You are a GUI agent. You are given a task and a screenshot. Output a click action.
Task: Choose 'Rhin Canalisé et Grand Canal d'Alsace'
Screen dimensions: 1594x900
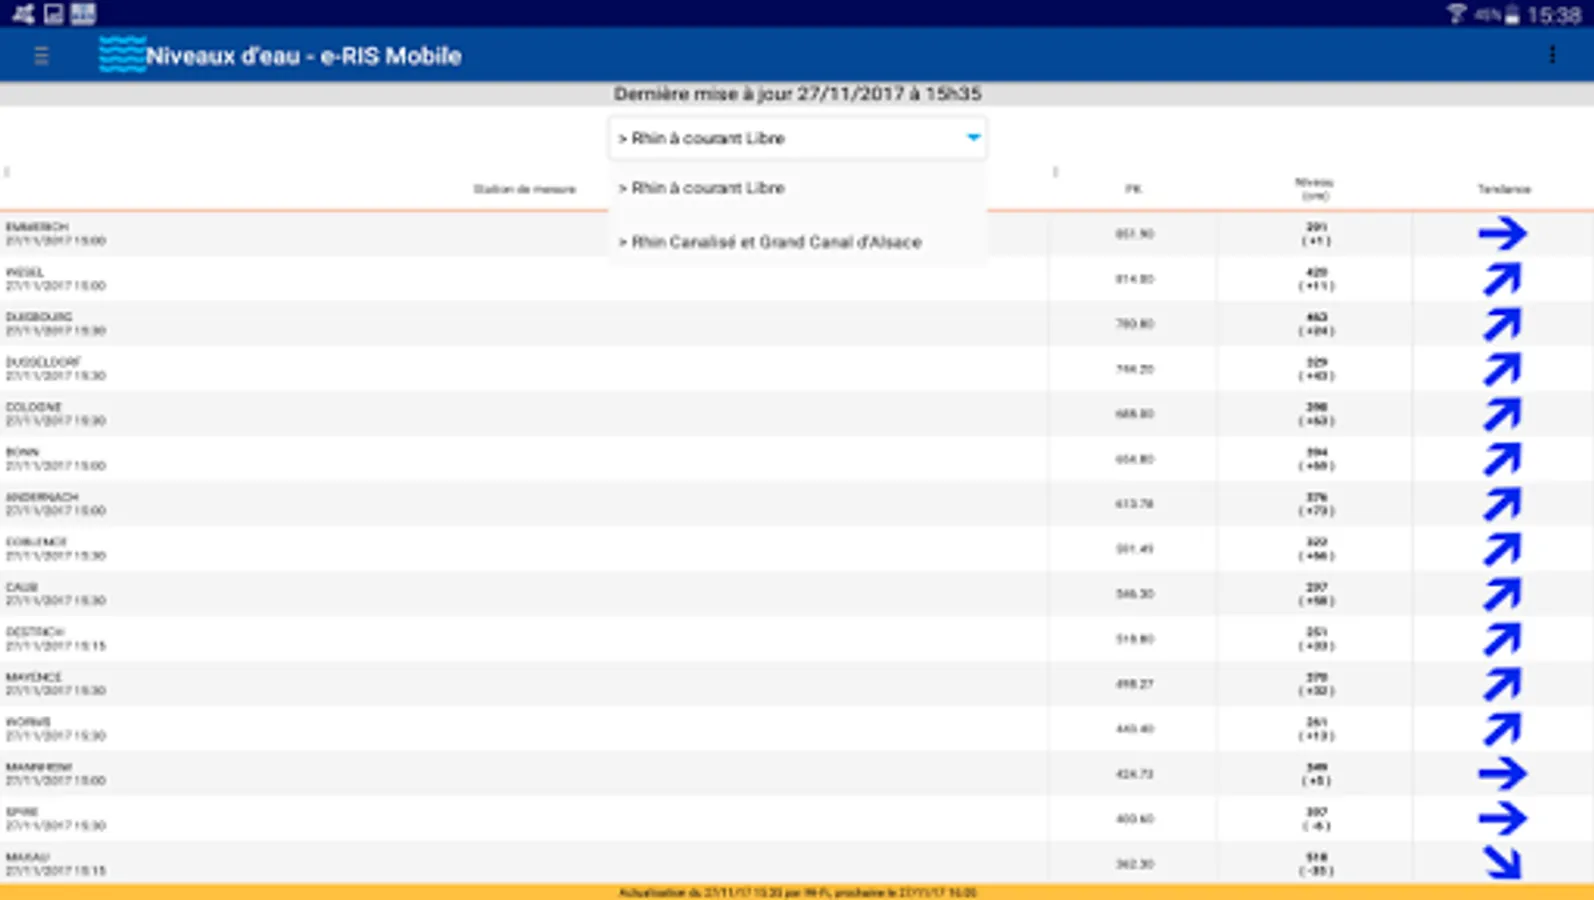pyautogui.click(x=797, y=242)
